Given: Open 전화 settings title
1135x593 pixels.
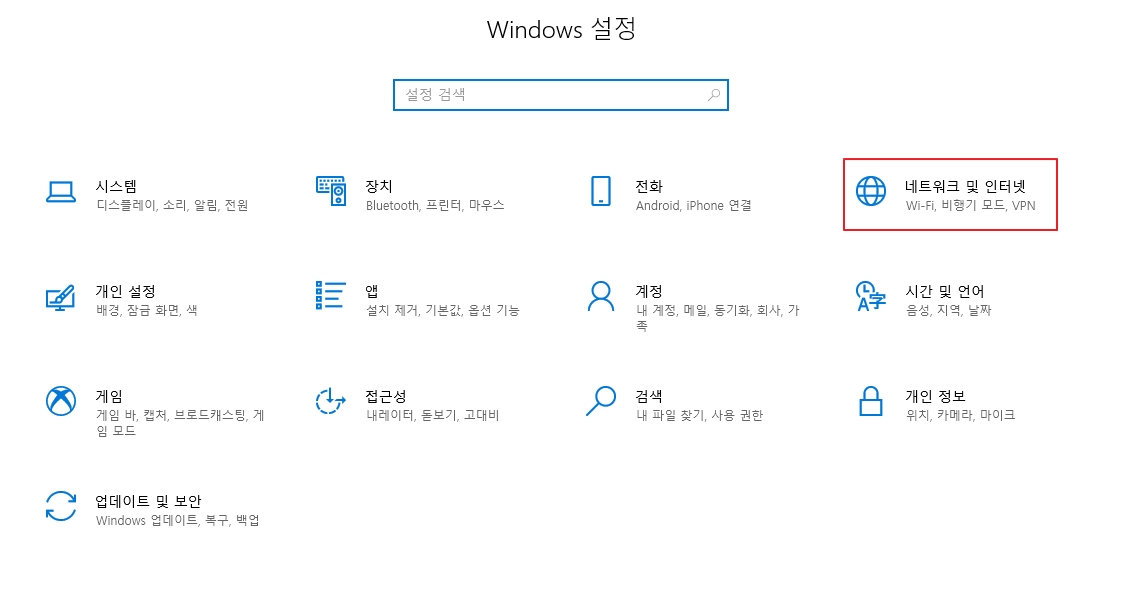Looking at the screenshot, I should click(649, 186).
